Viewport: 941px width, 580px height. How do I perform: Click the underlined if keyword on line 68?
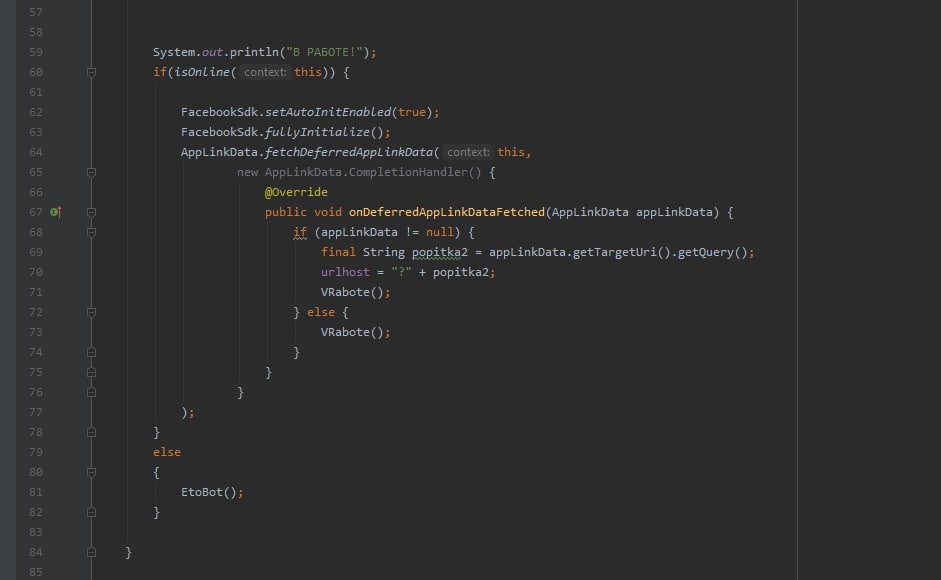point(300,232)
